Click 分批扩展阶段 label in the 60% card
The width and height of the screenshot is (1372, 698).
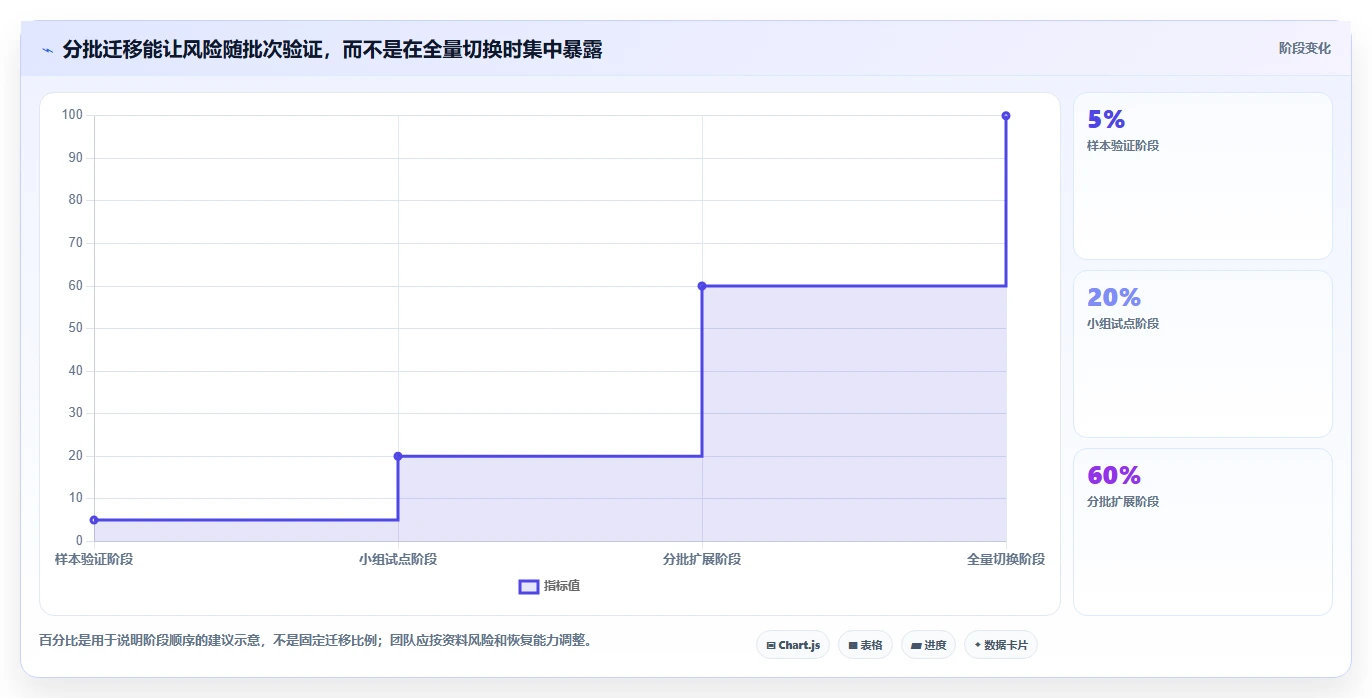click(x=1123, y=502)
